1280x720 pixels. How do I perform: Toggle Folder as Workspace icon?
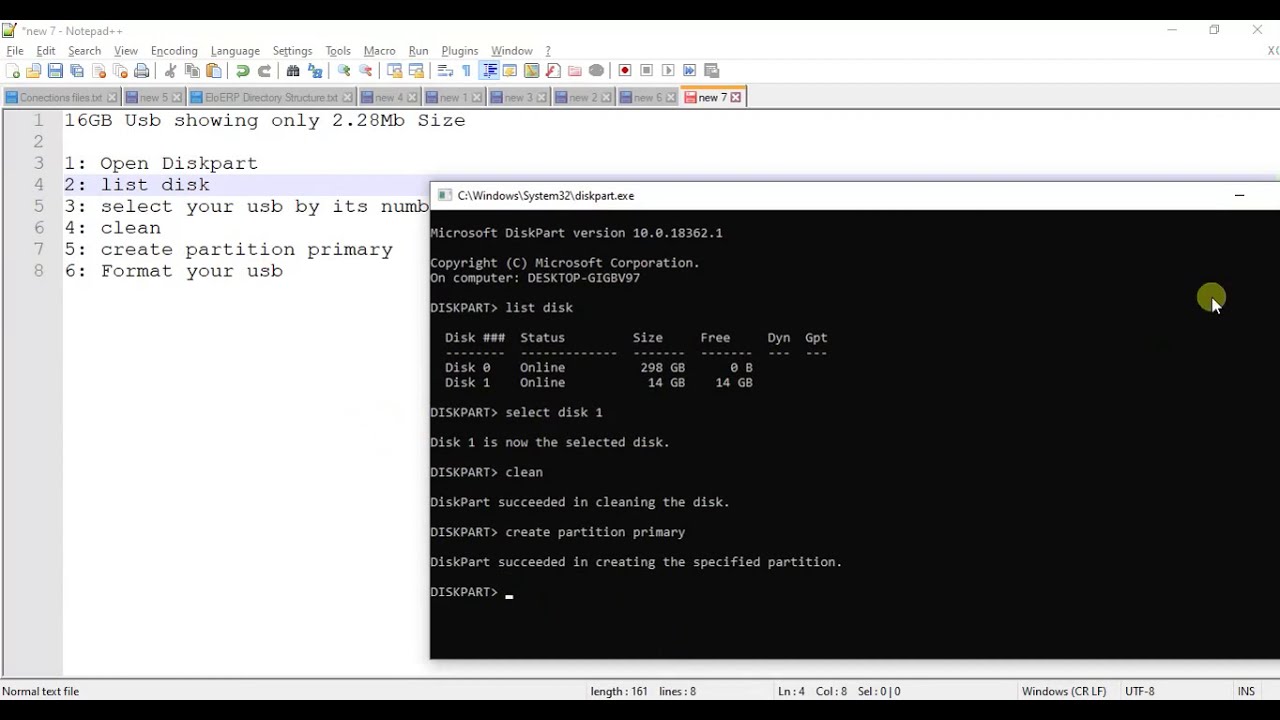tap(574, 70)
